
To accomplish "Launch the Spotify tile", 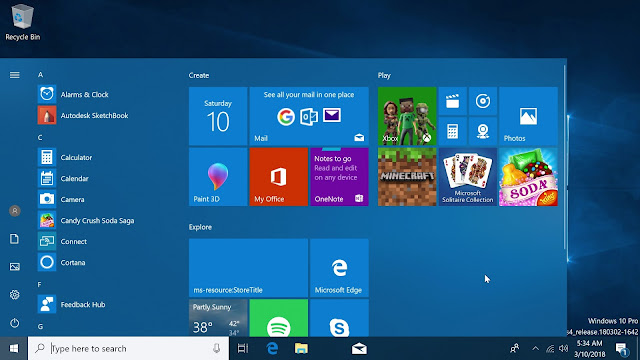I will pos(279,318).
